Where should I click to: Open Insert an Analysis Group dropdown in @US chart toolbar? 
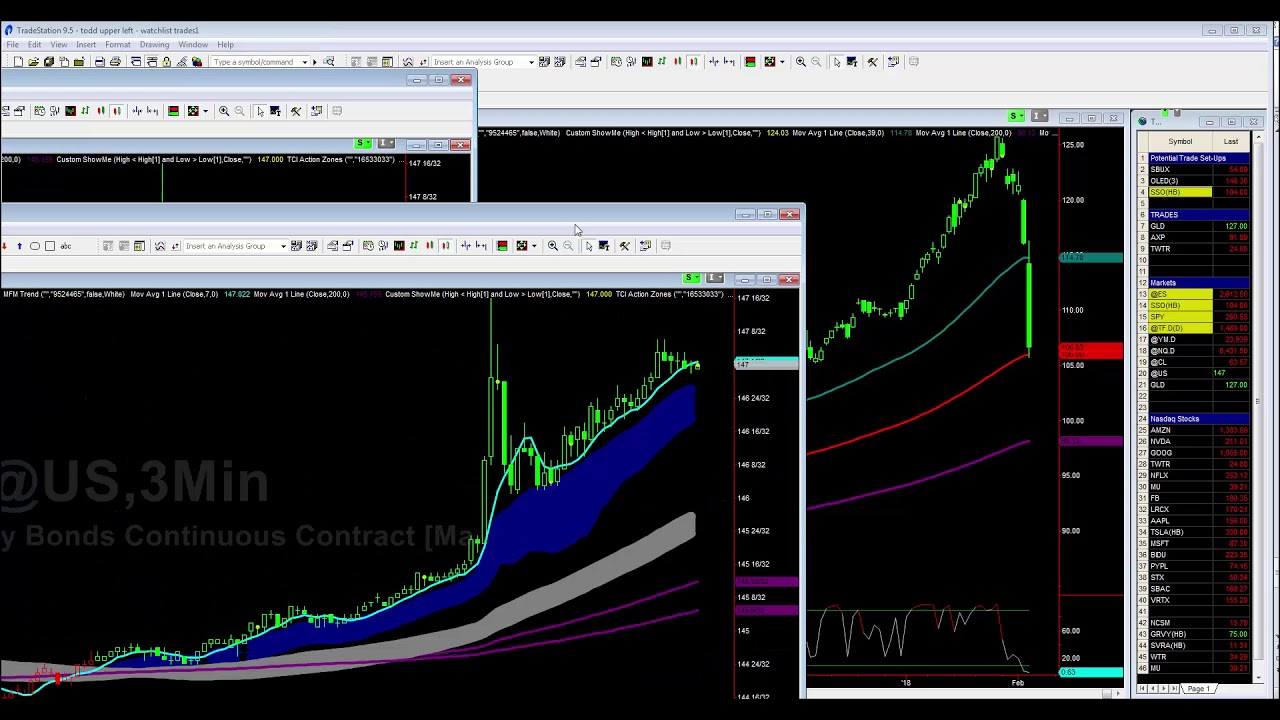pos(283,245)
